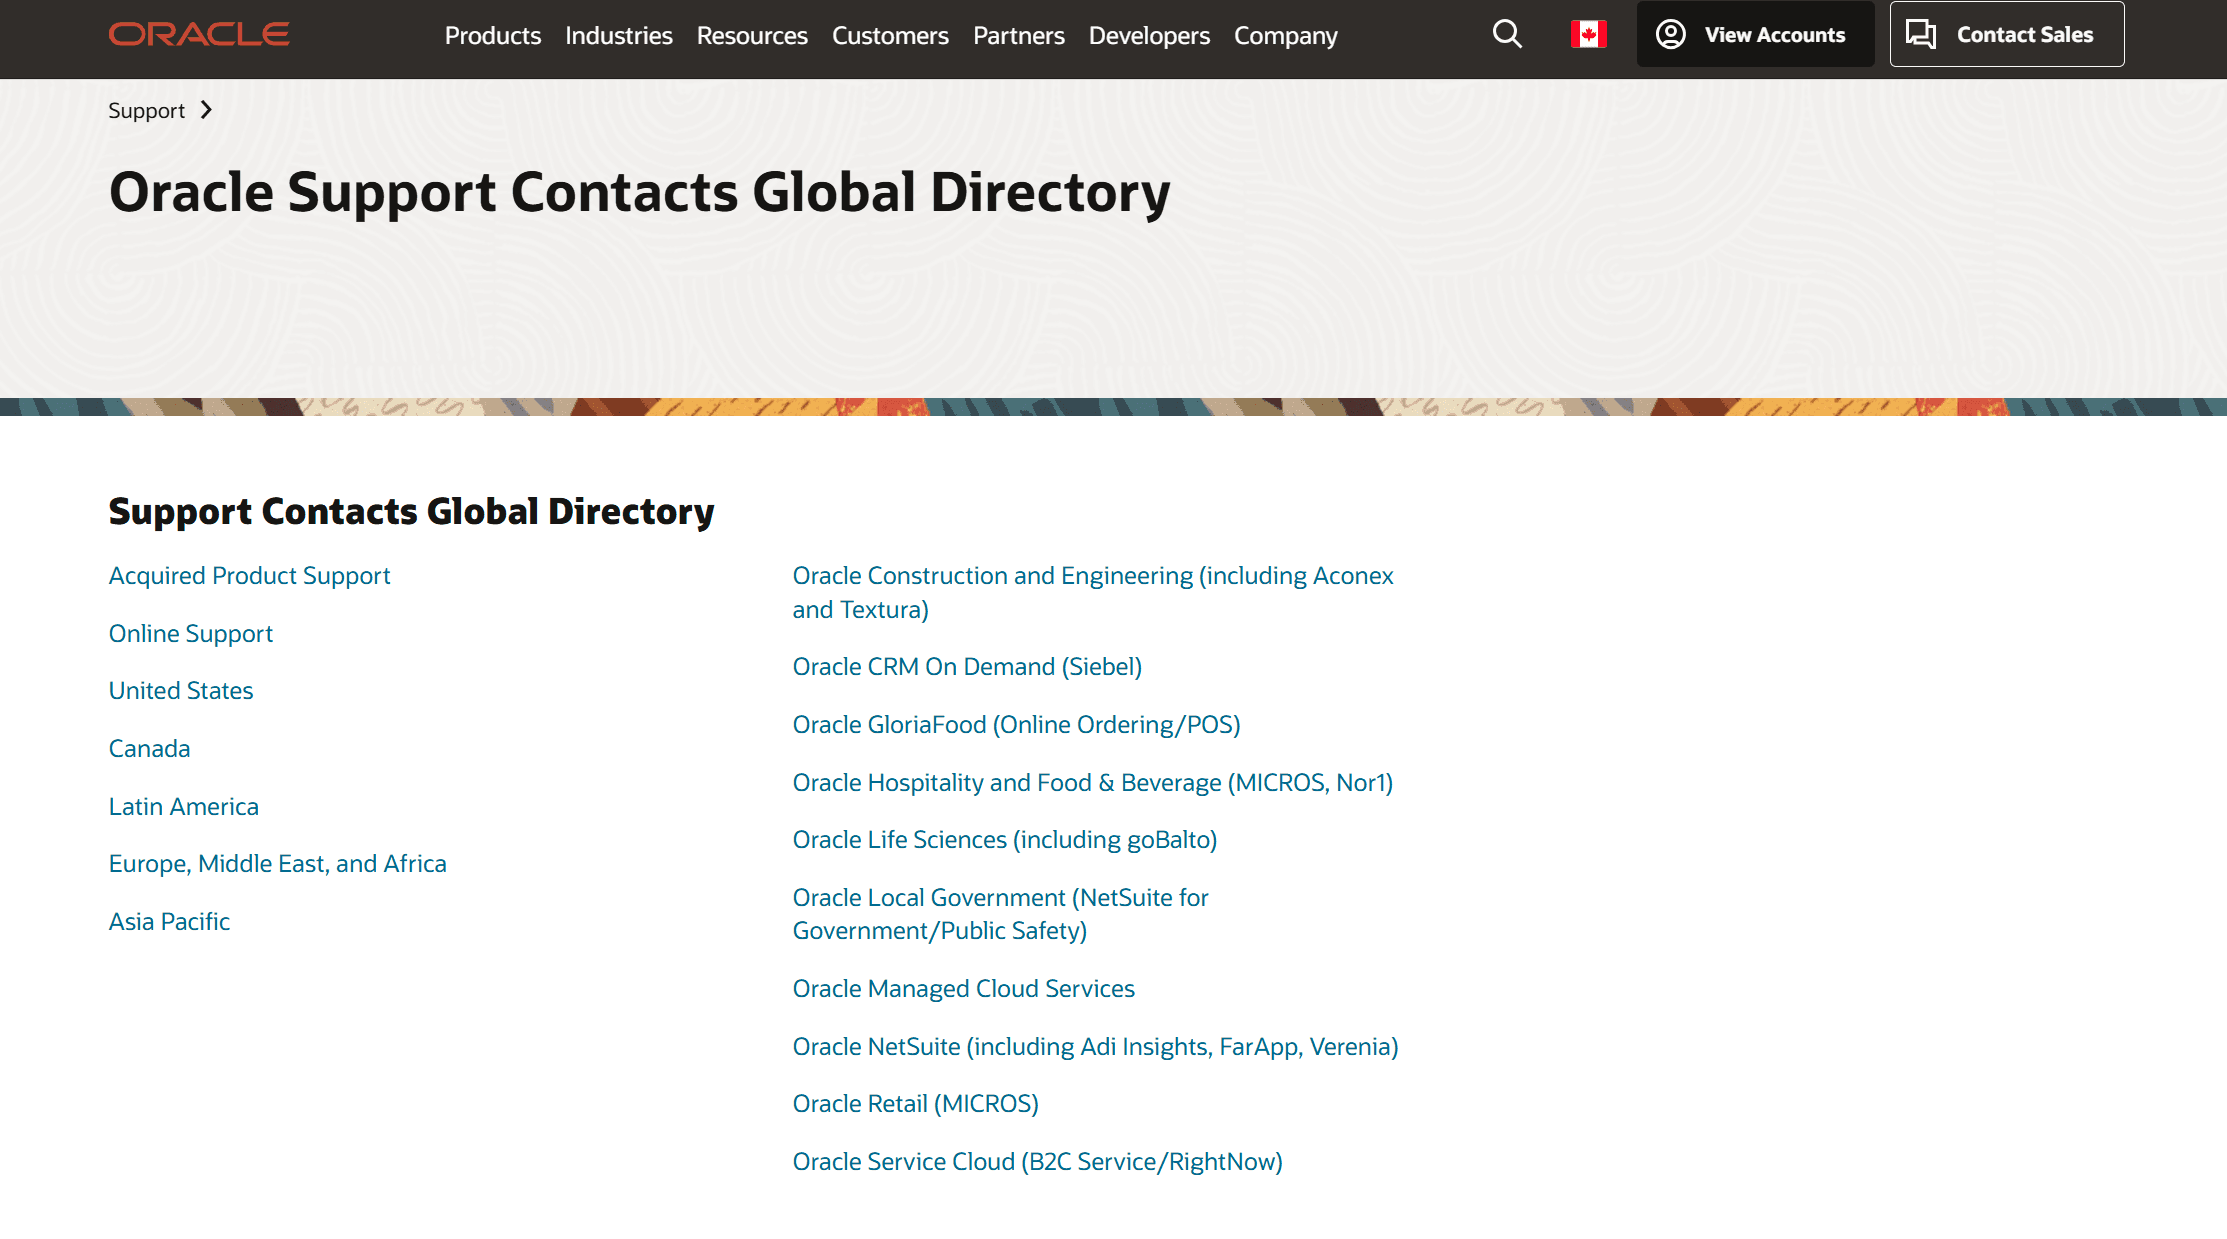Click the Contact Sales button
The height and width of the screenshot is (1239, 2227).
tap(2007, 34)
